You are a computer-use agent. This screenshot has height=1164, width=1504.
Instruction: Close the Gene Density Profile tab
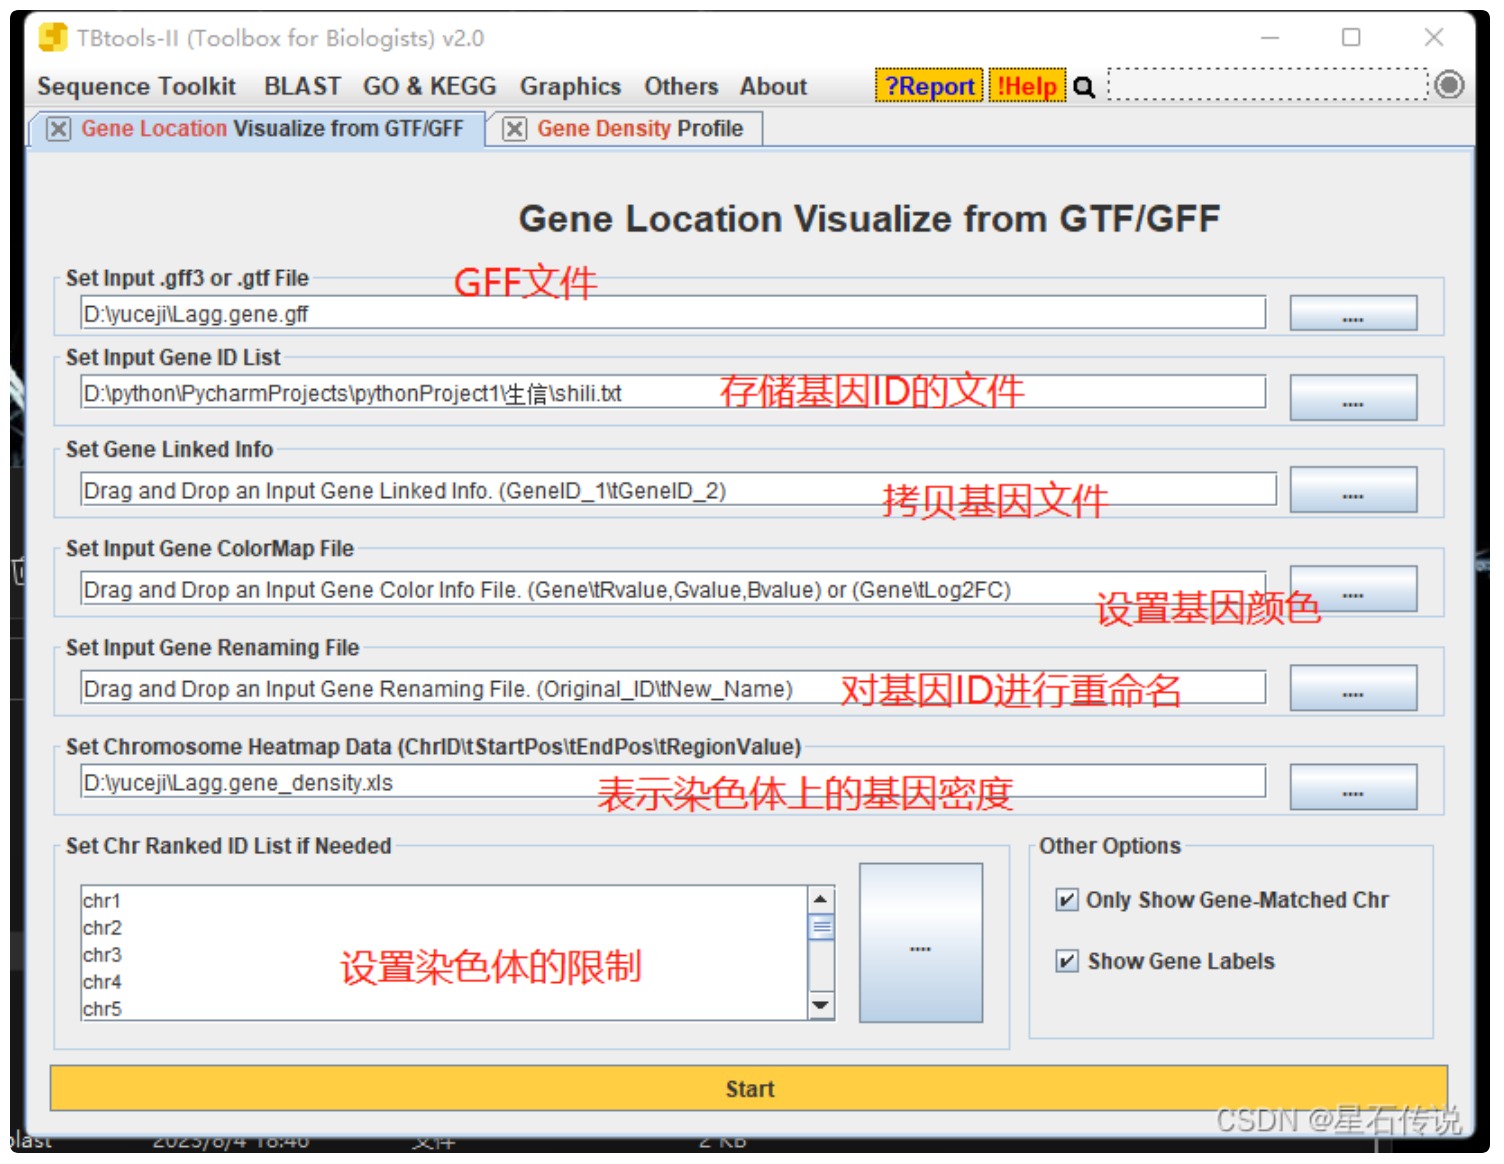(514, 129)
